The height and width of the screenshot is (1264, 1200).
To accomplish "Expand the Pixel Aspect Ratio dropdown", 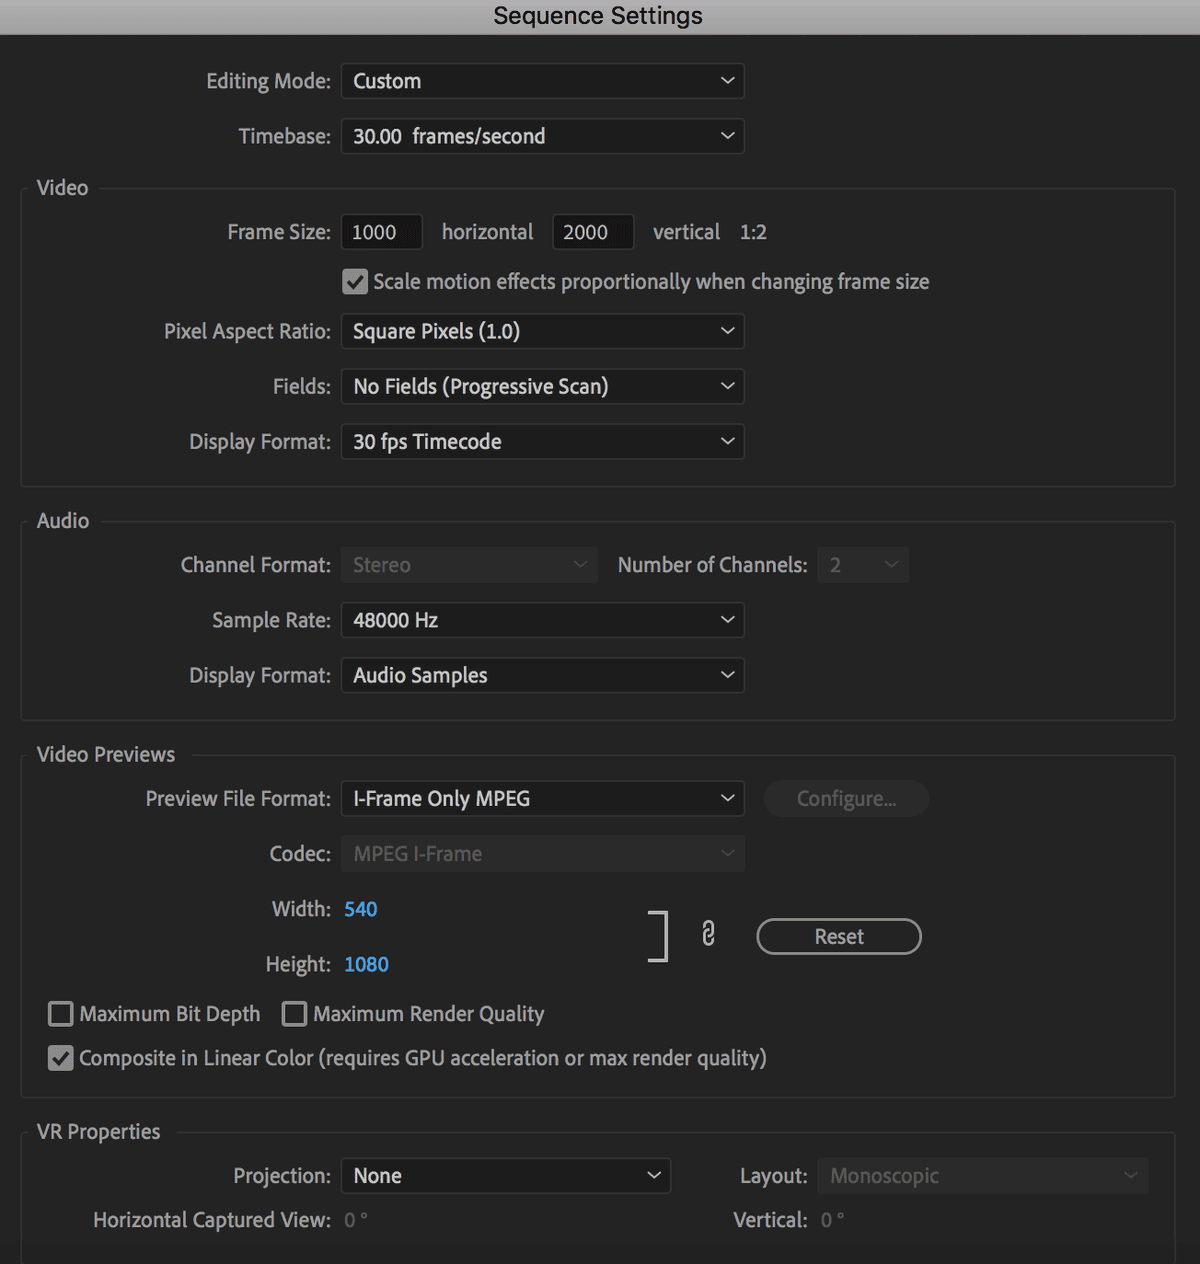I will click(542, 331).
